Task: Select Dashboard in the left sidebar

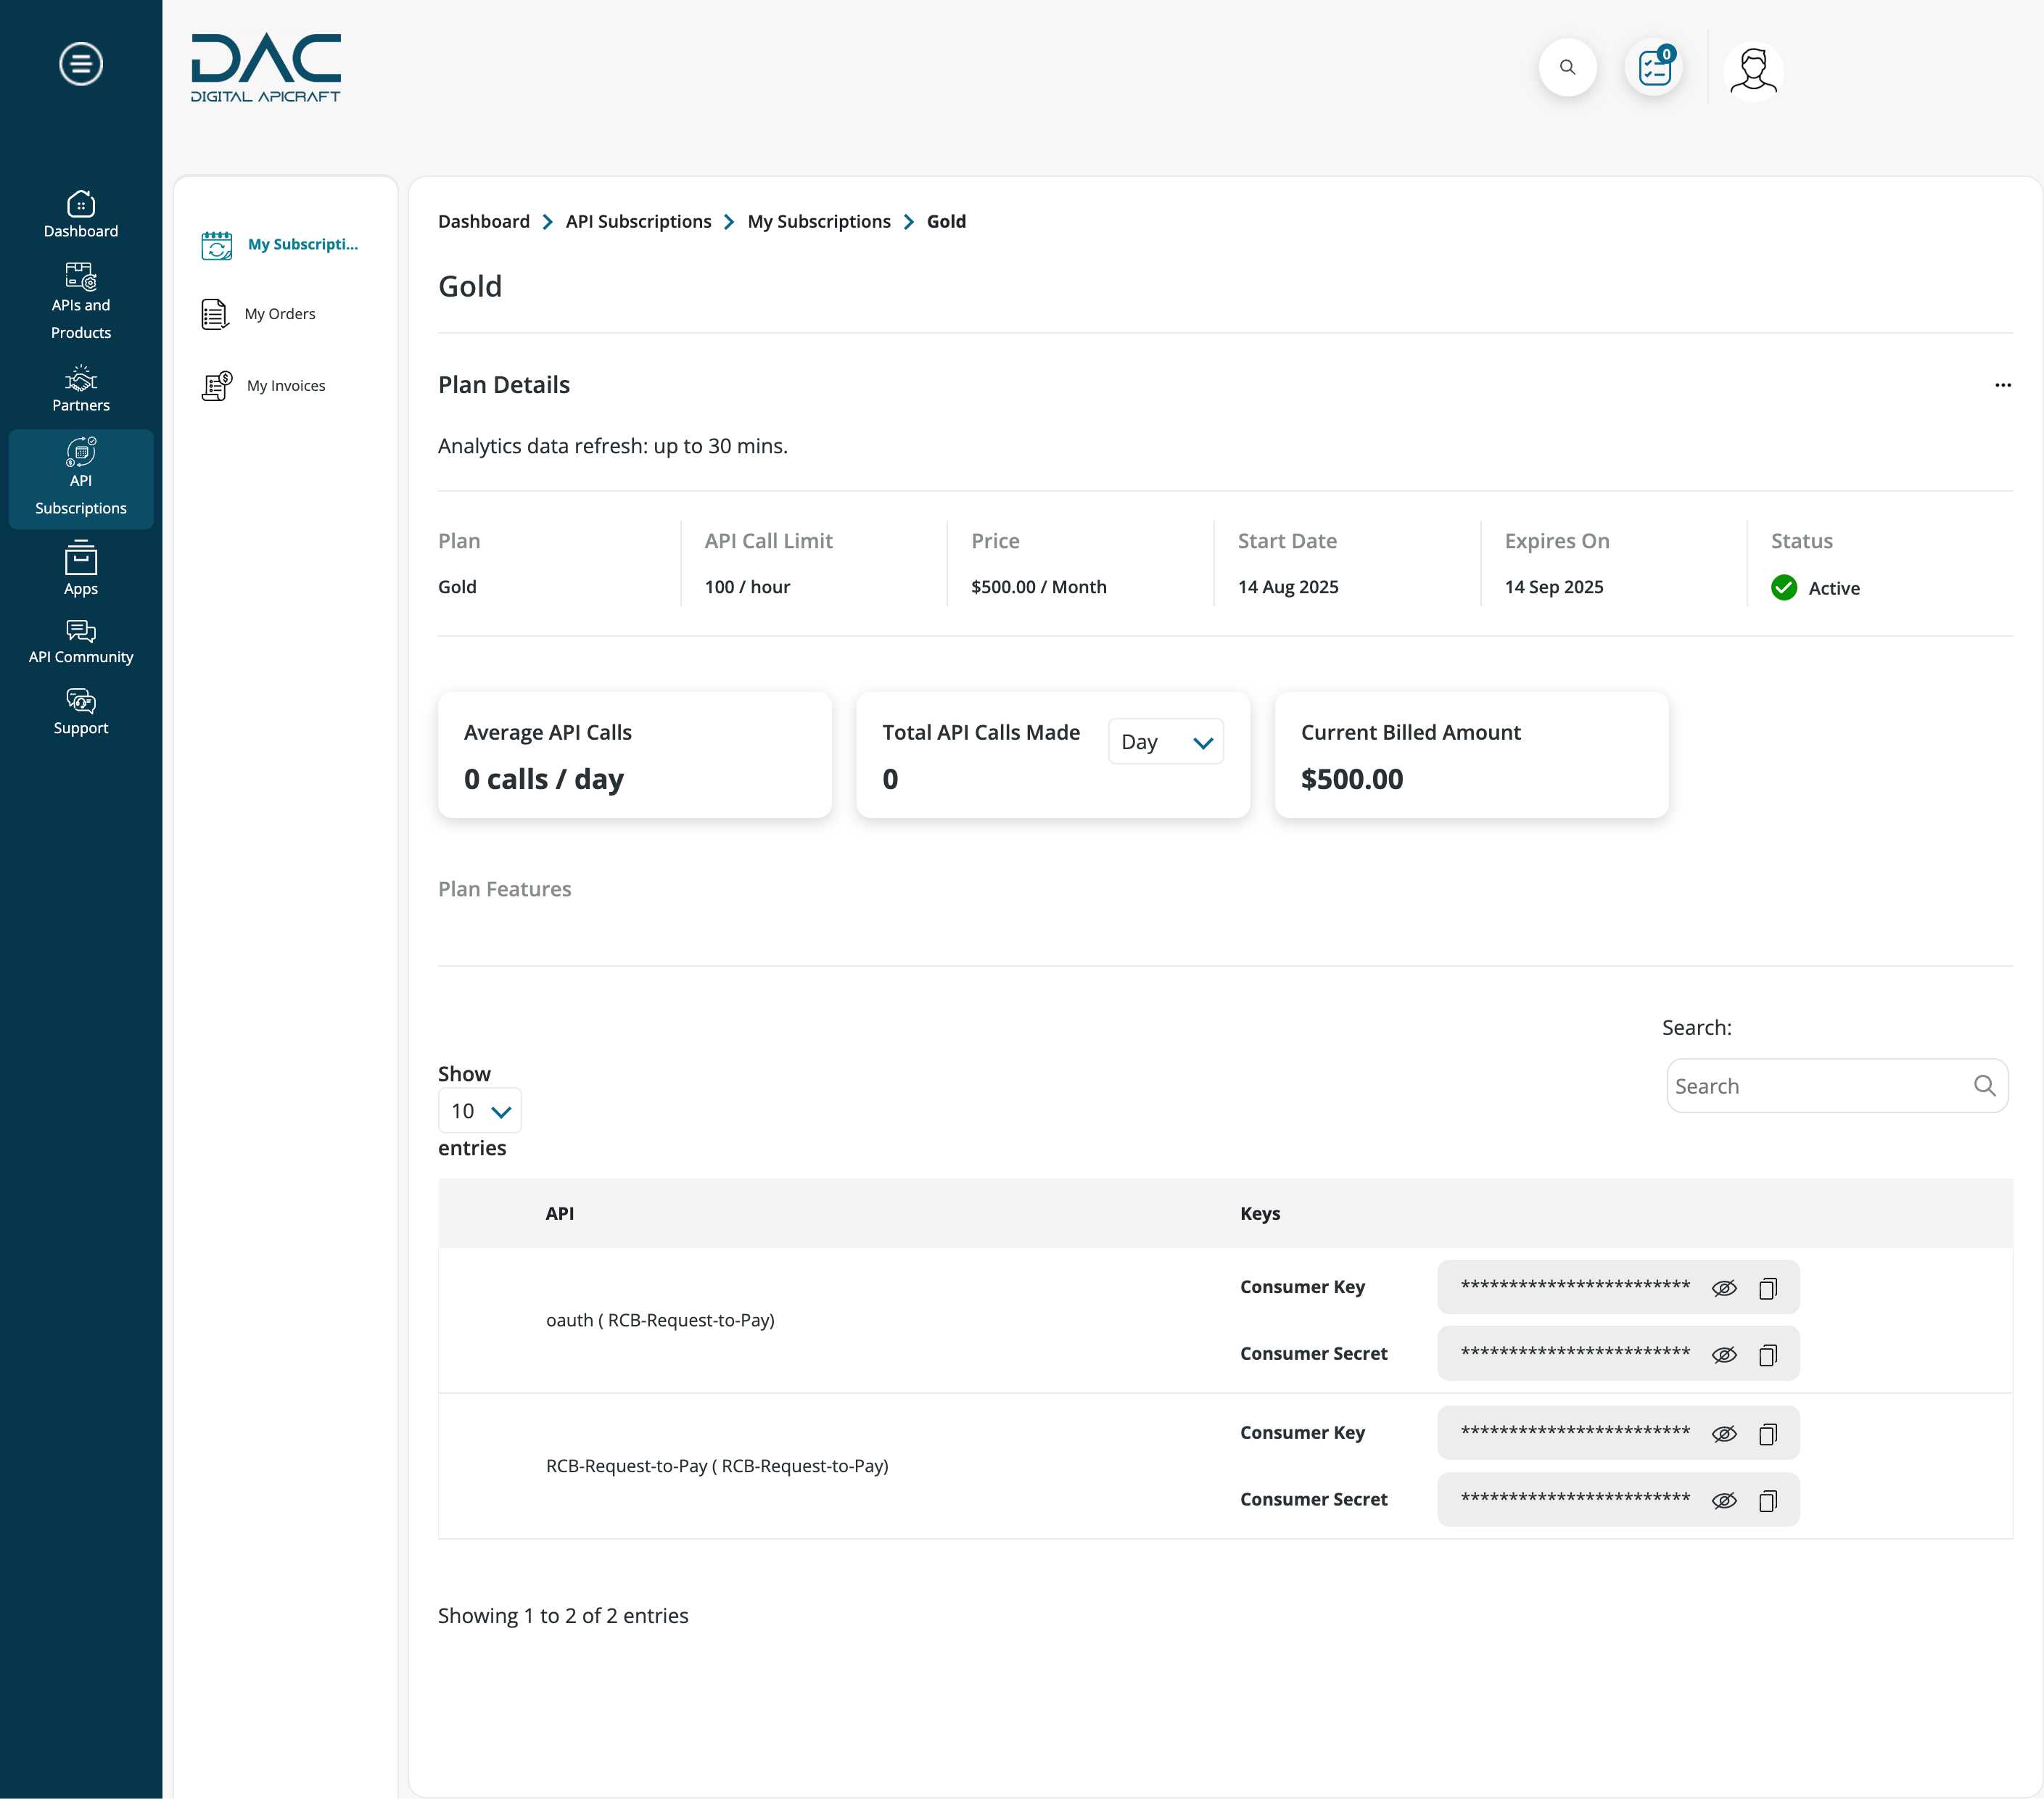Action: [x=81, y=214]
